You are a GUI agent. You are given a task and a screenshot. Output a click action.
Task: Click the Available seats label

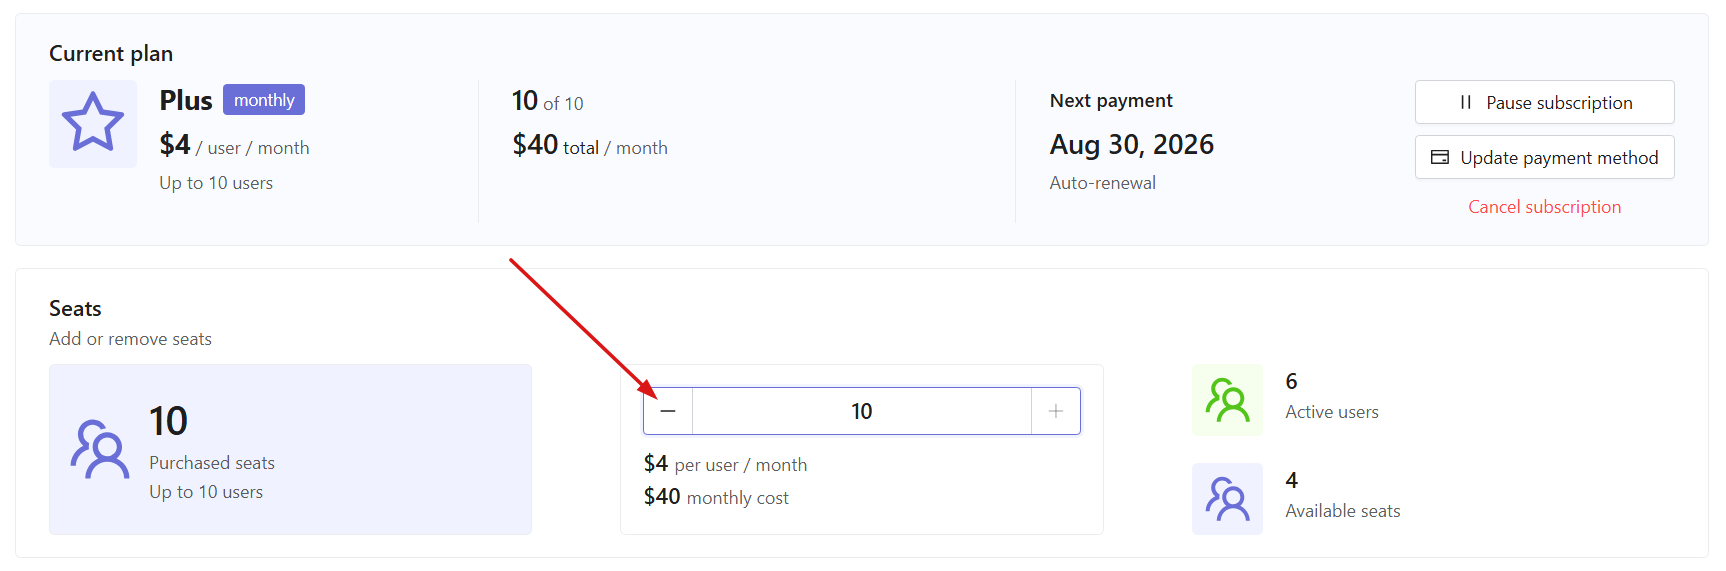point(1343,511)
